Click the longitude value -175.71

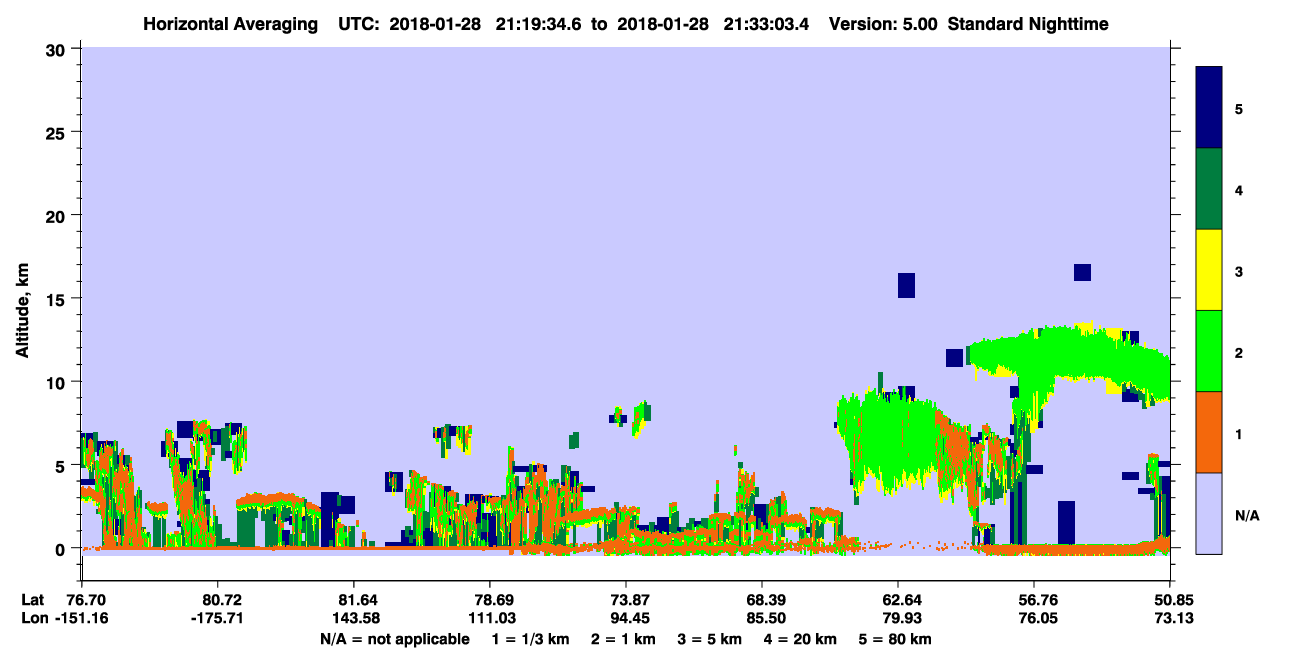(x=217, y=618)
